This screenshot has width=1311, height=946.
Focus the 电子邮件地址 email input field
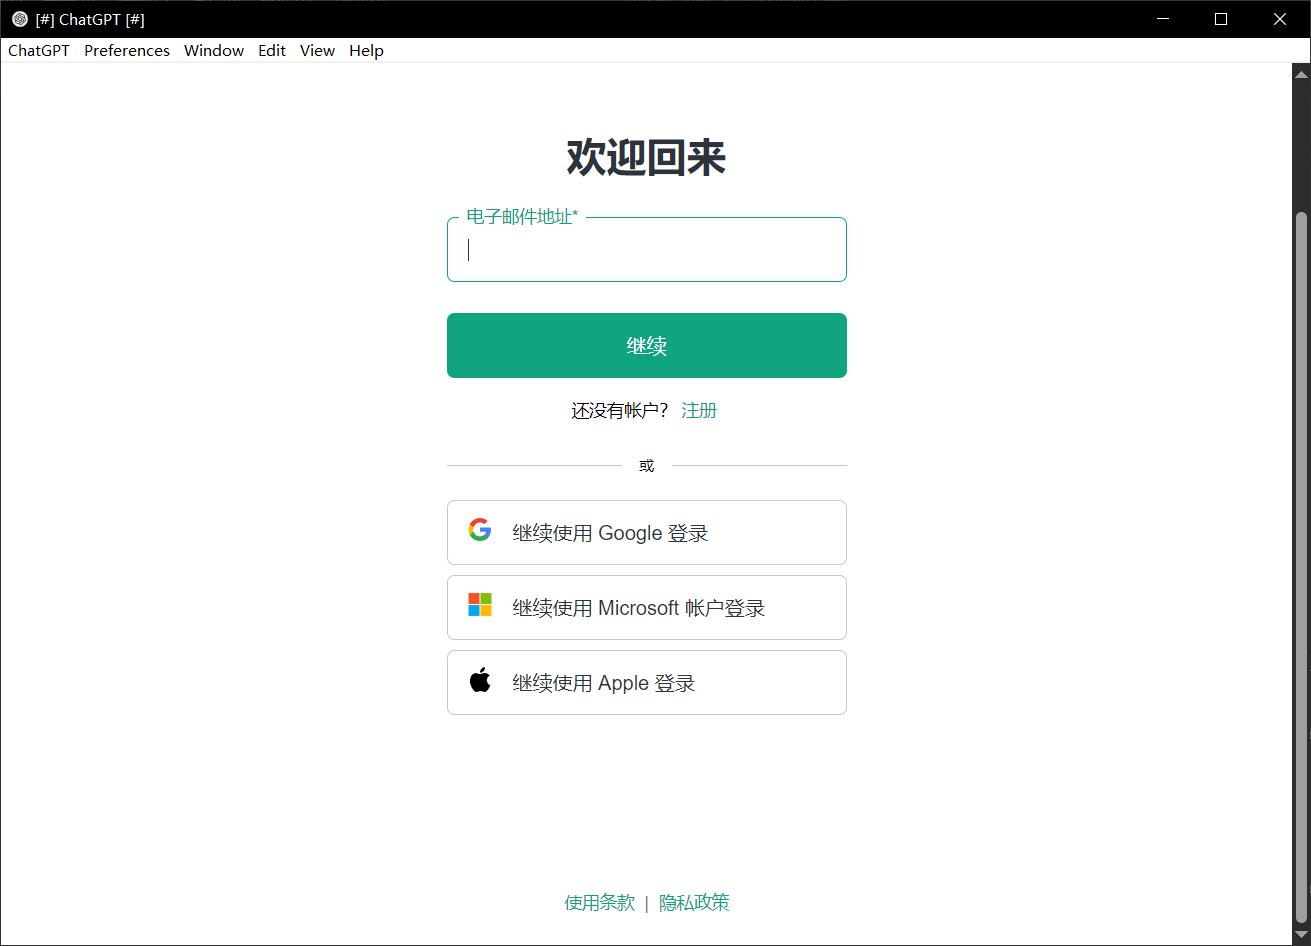(x=647, y=250)
